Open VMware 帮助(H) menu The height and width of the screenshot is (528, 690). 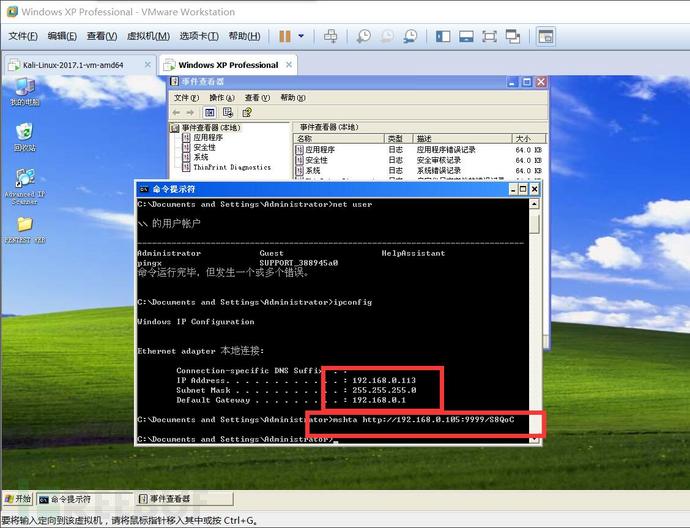(x=244, y=36)
